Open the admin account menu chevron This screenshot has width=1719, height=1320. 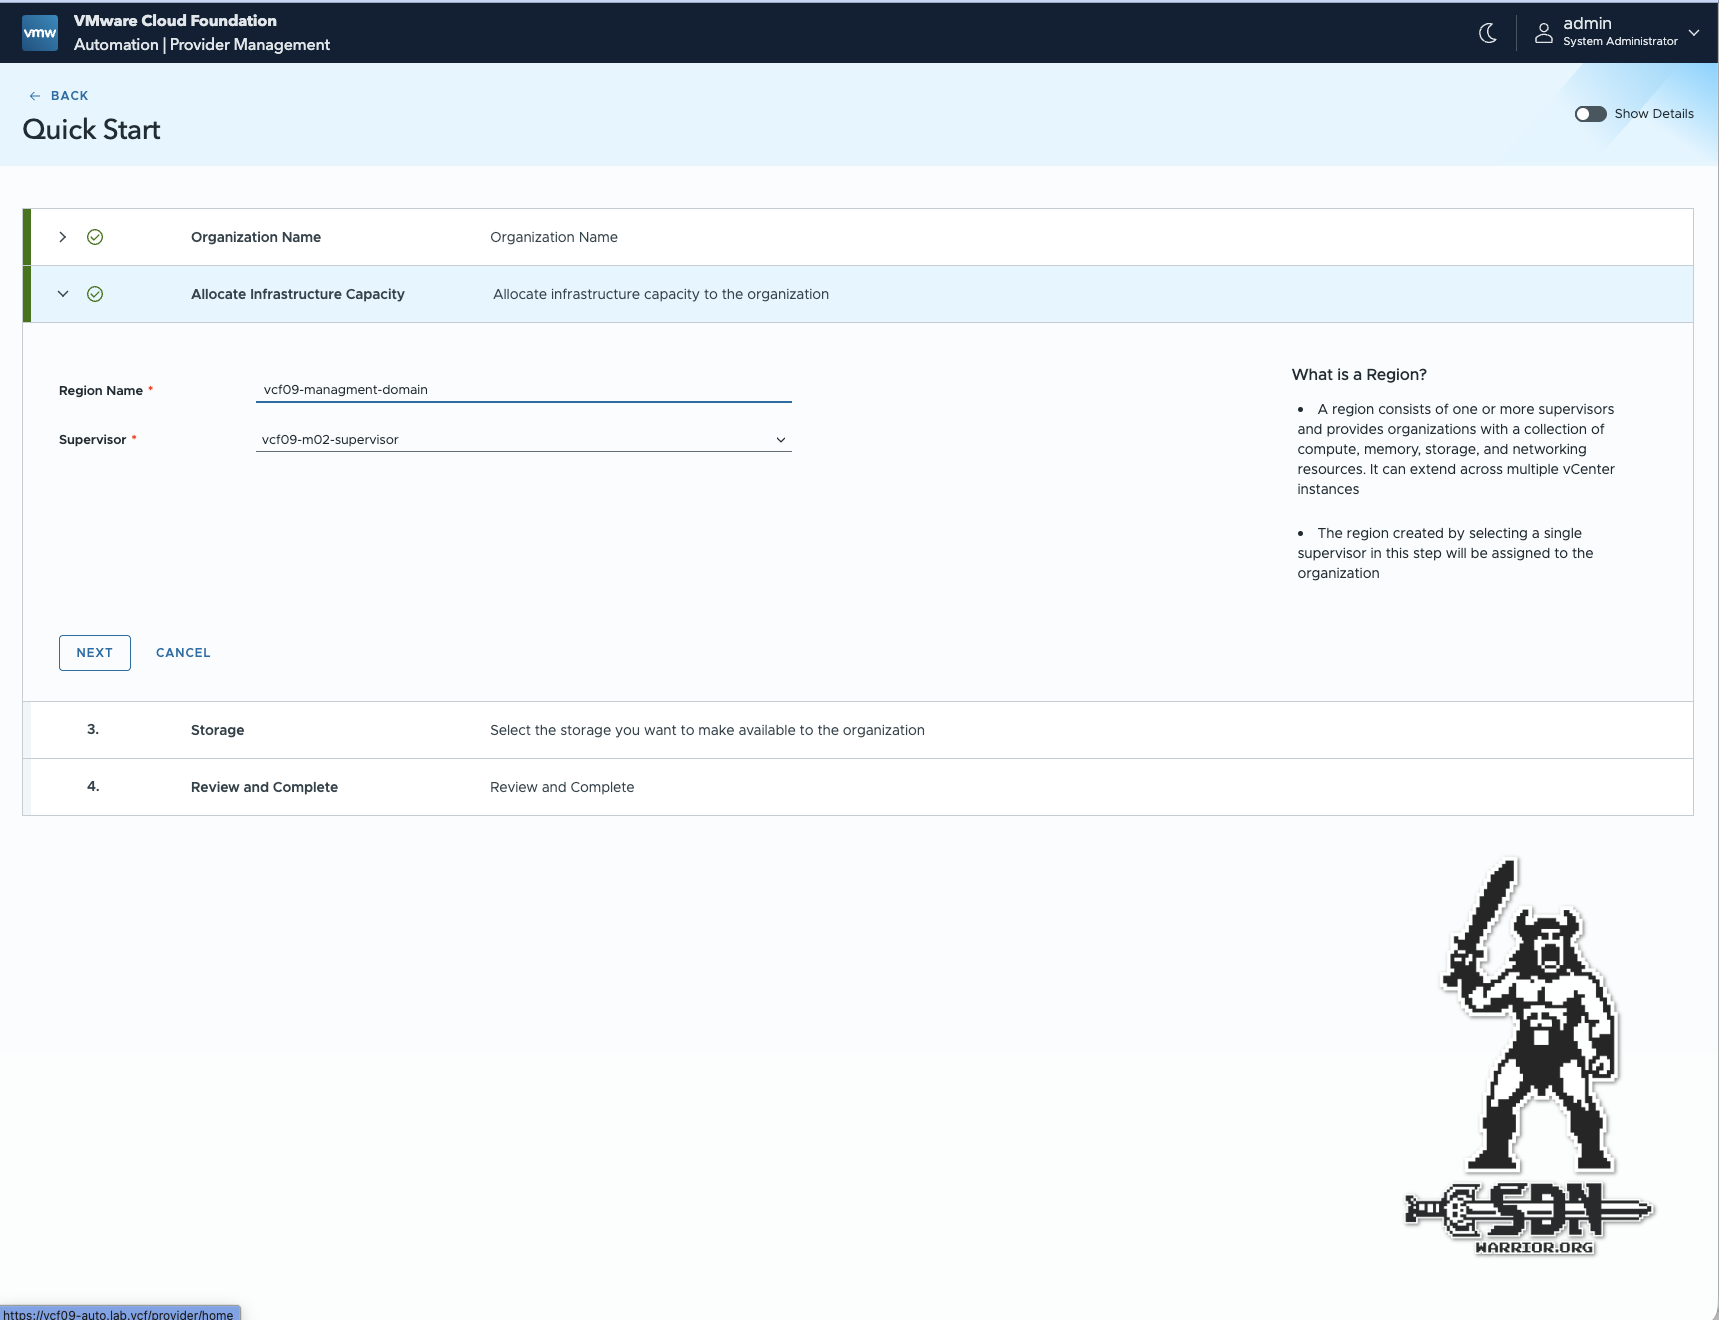(x=1694, y=33)
